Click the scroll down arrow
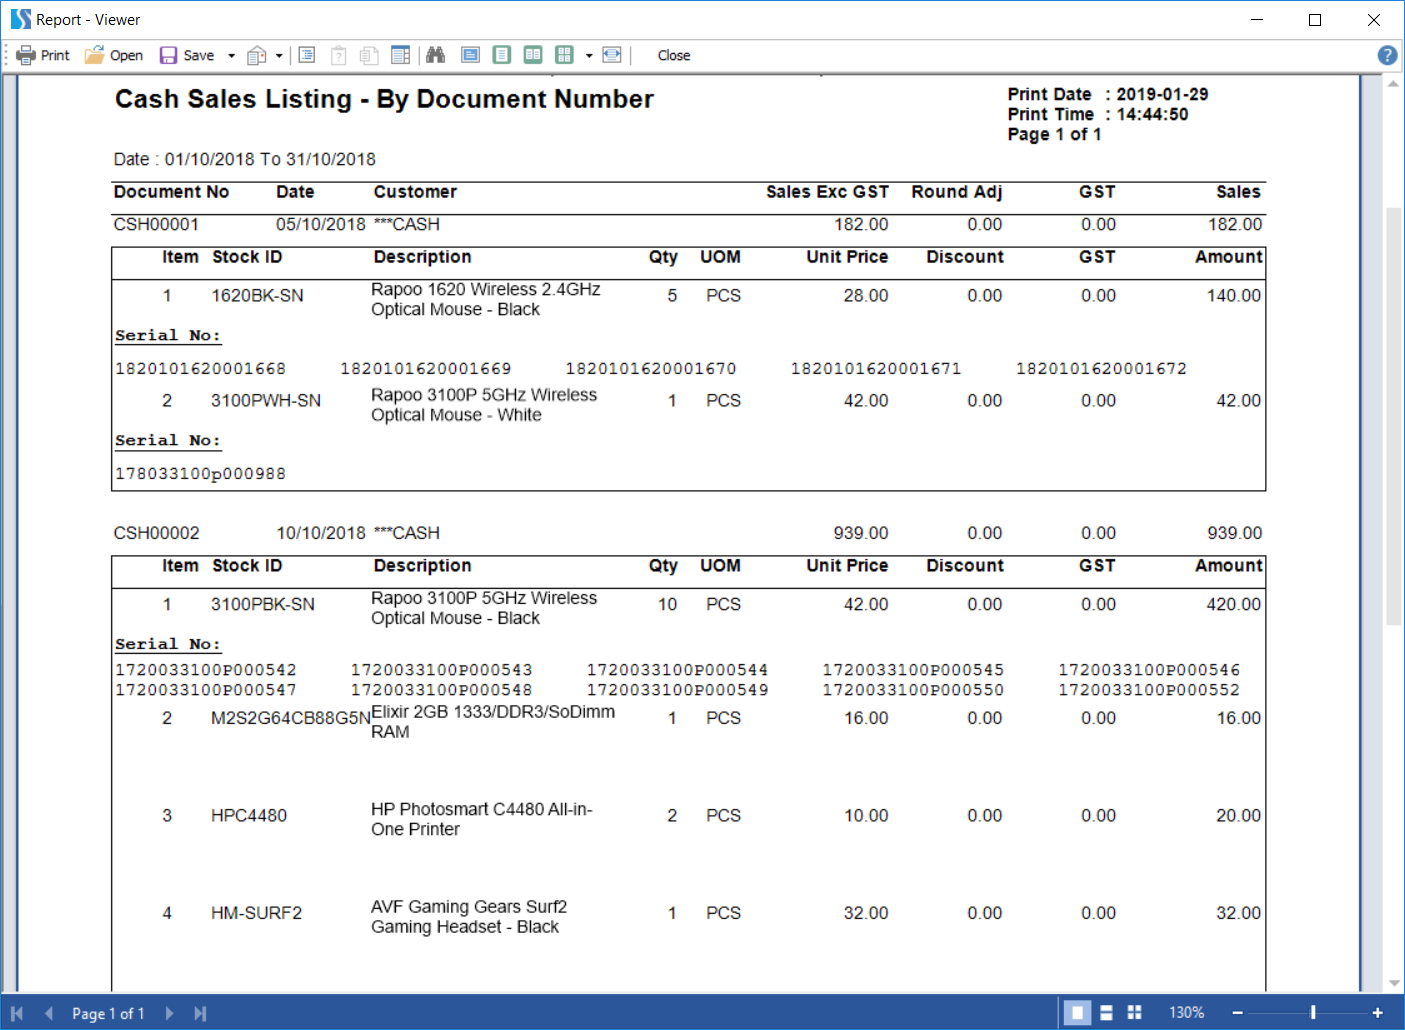Screen dimensions: 1405x1030 [x=1393, y=983]
